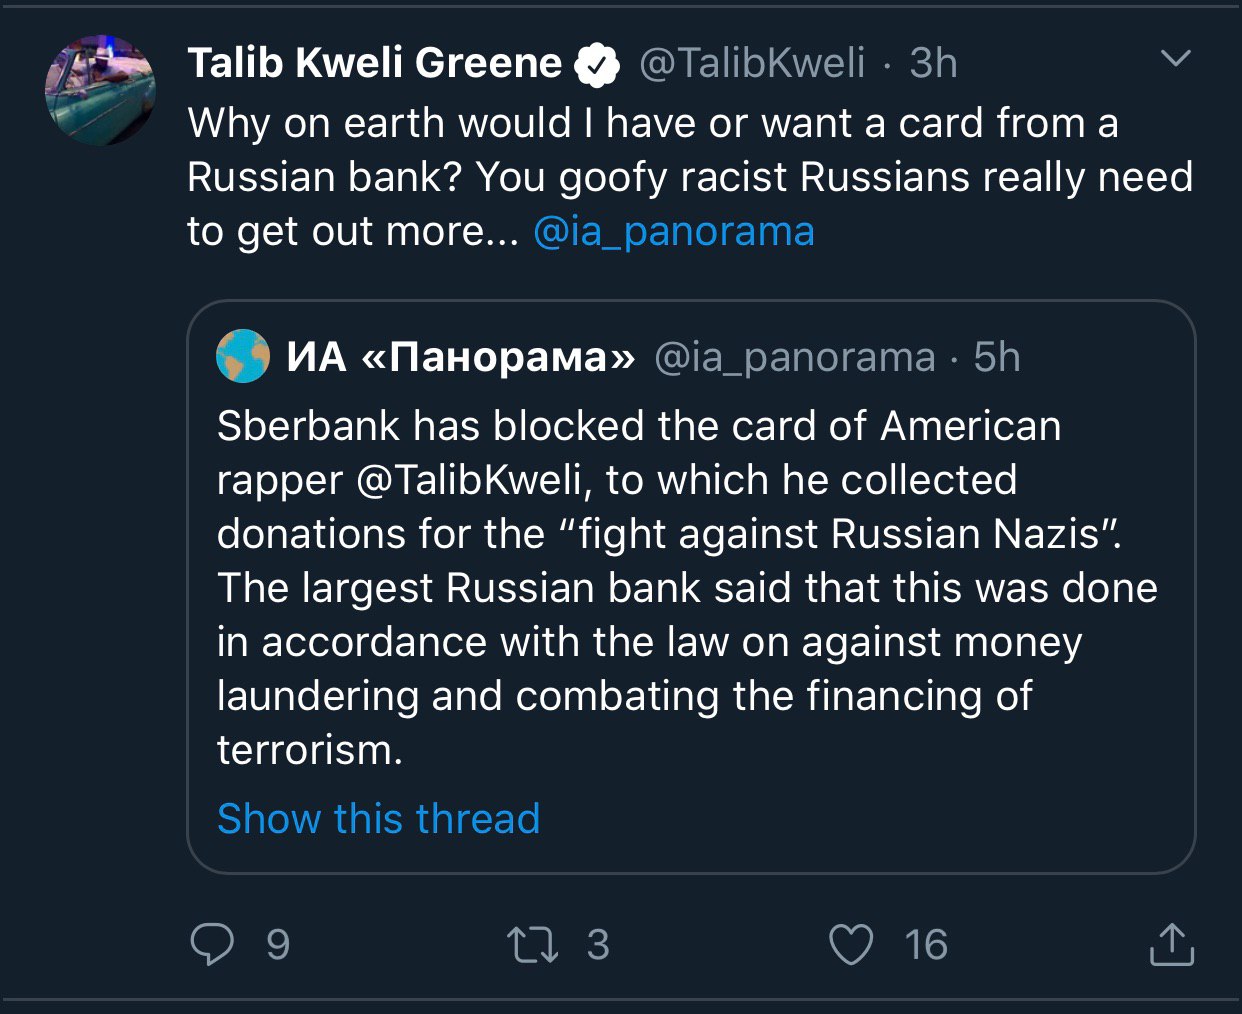Open the Talib Kweli profile avatar
1242x1014 pixels.
(100, 91)
